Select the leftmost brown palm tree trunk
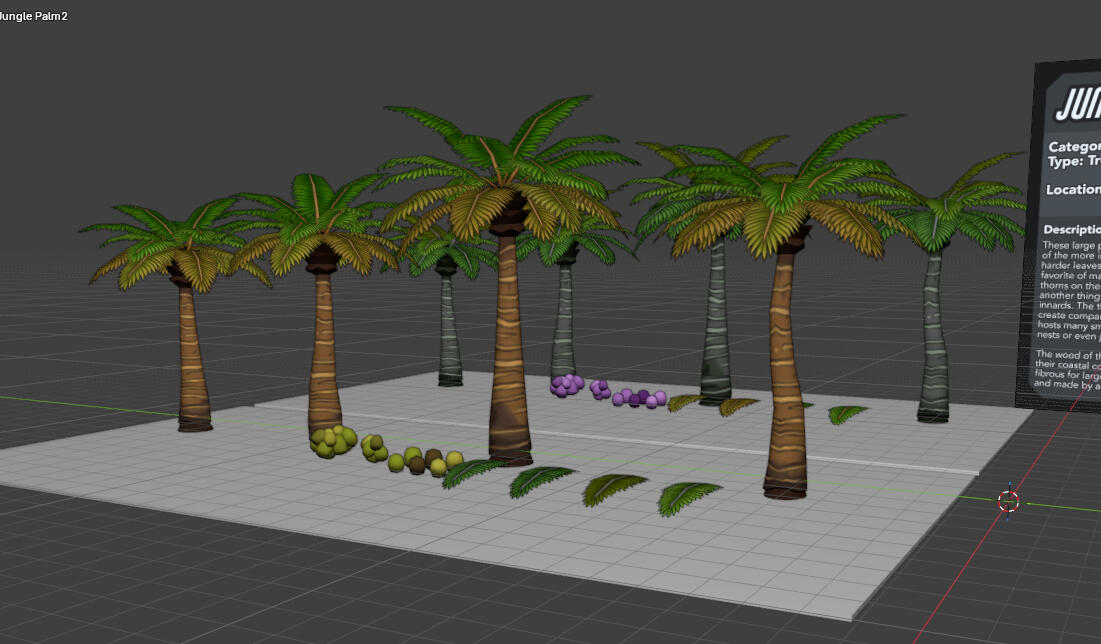1101x644 pixels. pyautogui.click(x=192, y=358)
